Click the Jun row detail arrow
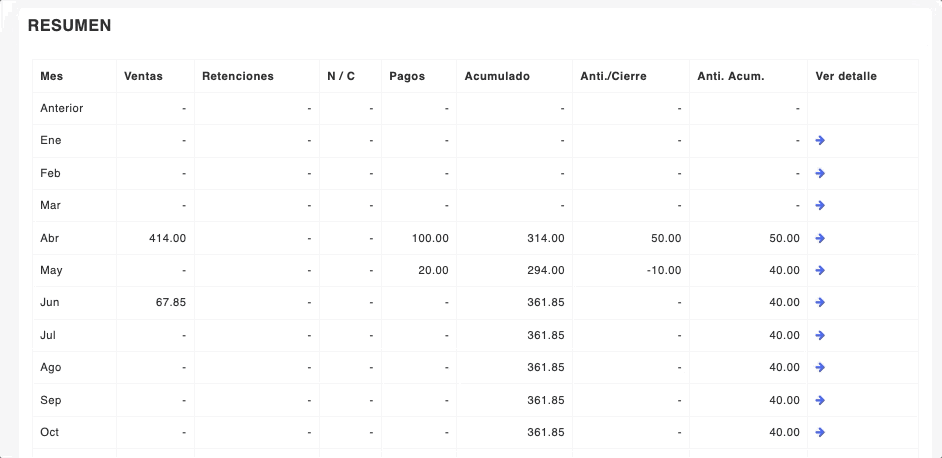This screenshot has width=942, height=458. point(820,303)
